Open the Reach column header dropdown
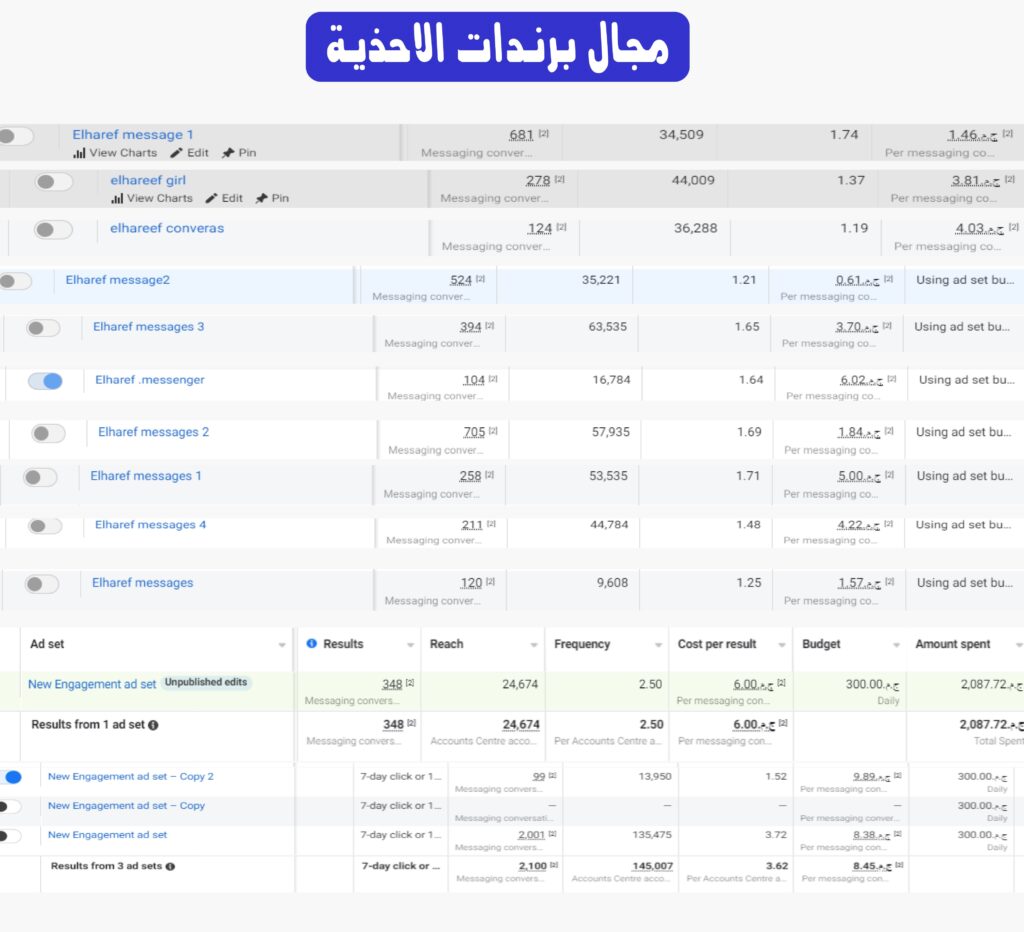This screenshot has width=1024, height=932. click(x=534, y=645)
